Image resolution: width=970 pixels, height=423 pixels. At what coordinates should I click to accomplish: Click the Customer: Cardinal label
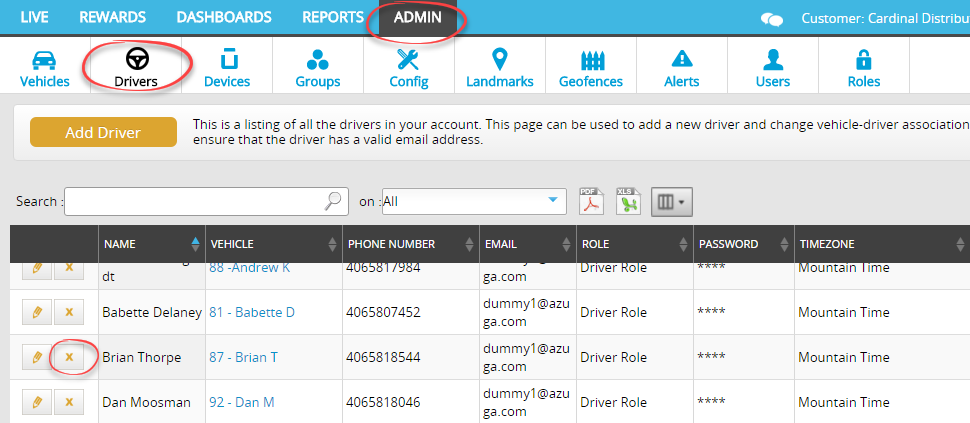point(885,19)
